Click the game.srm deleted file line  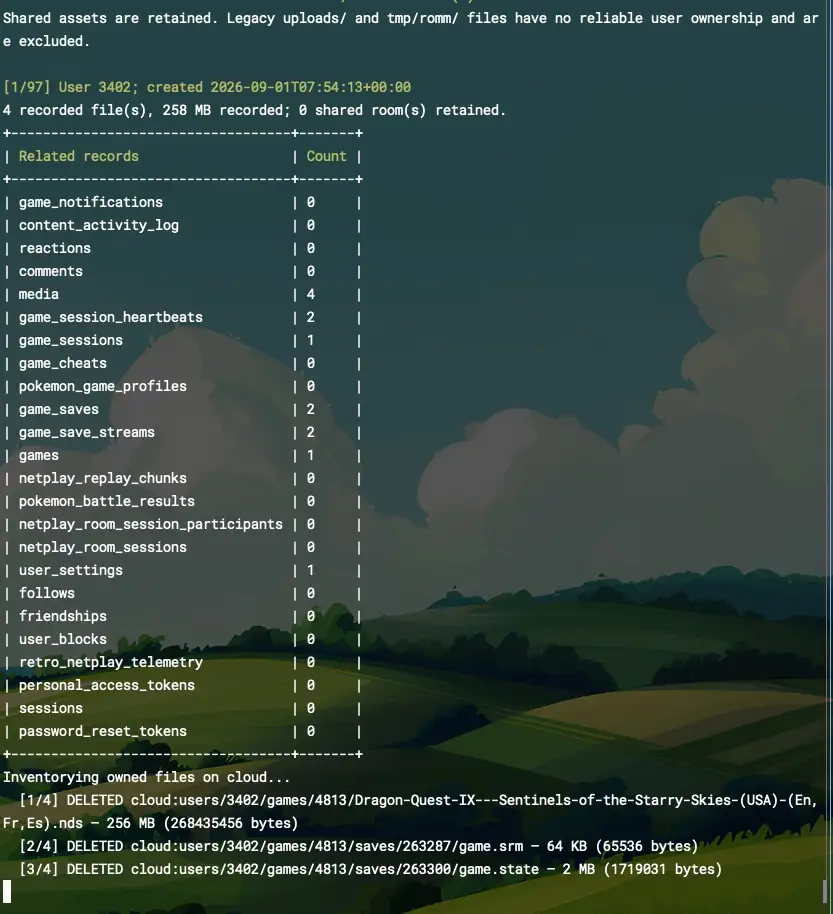[358, 846]
